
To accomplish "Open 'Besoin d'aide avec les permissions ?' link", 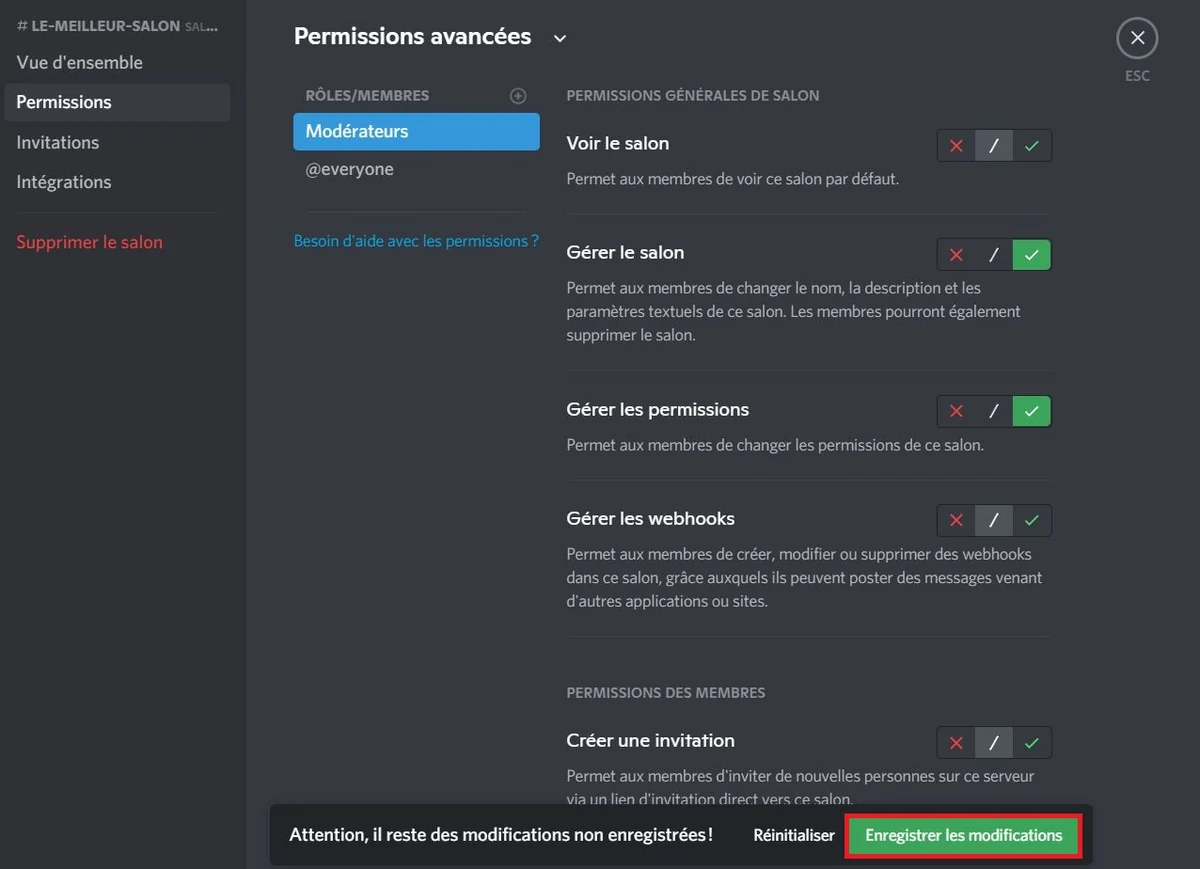I will coord(416,241).
